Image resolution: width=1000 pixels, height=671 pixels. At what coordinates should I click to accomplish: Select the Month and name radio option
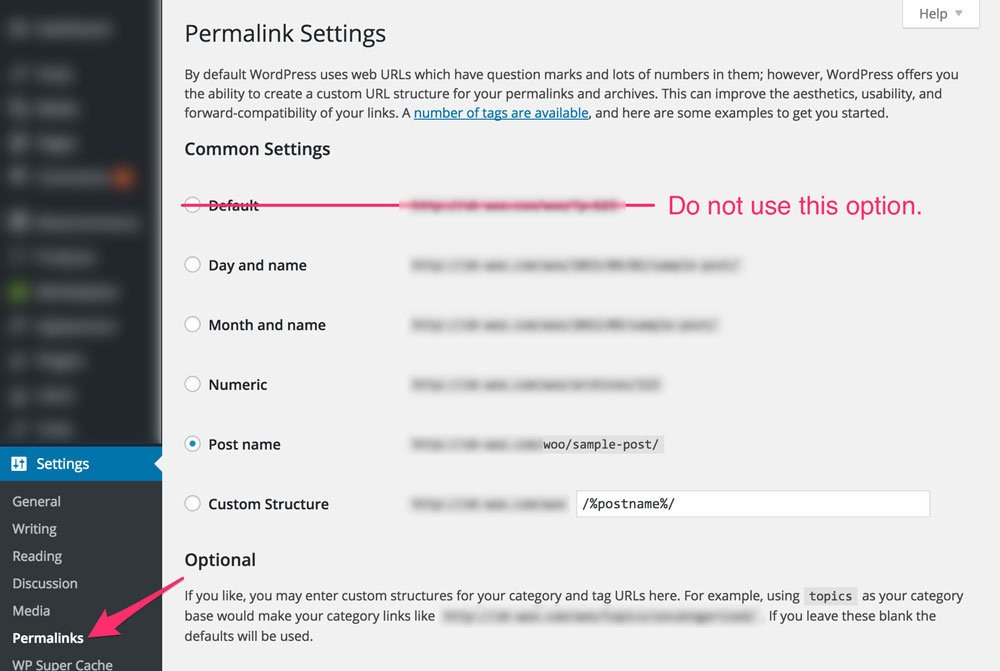tap(193, 324)
